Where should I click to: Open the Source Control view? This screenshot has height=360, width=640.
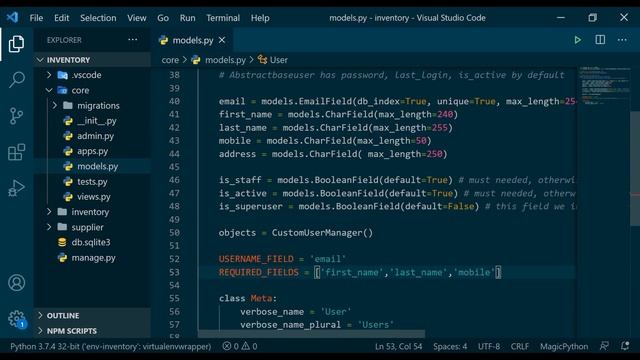click(x=16, y=116)
